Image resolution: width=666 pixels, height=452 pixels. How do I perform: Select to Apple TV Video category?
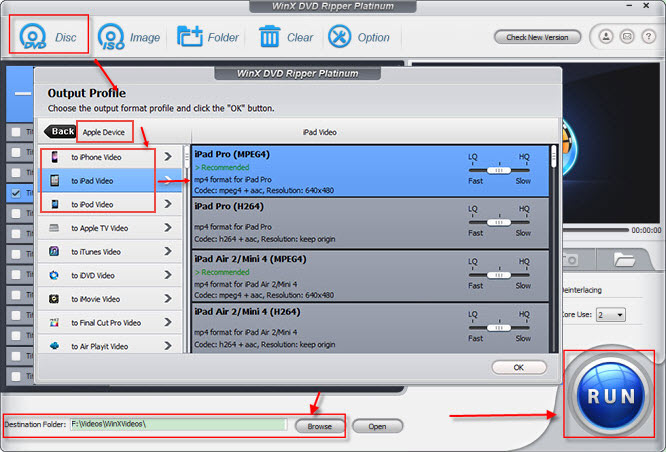click(x=110, y=228)
